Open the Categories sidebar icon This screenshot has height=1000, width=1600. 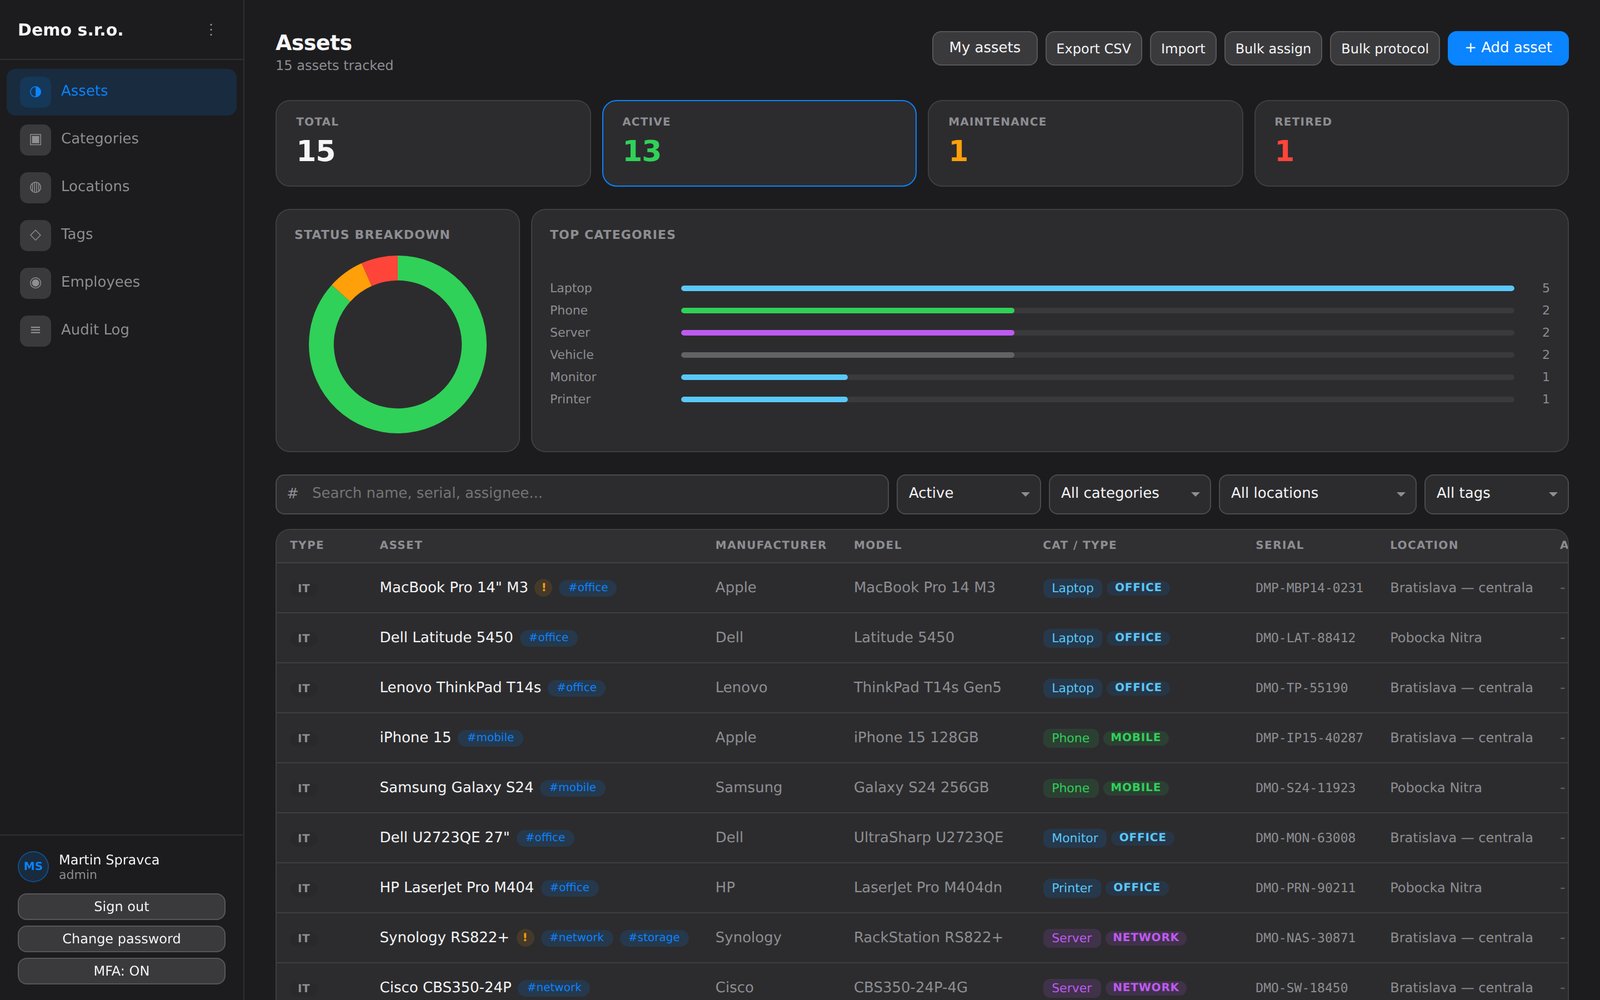(x=35, y=139)
